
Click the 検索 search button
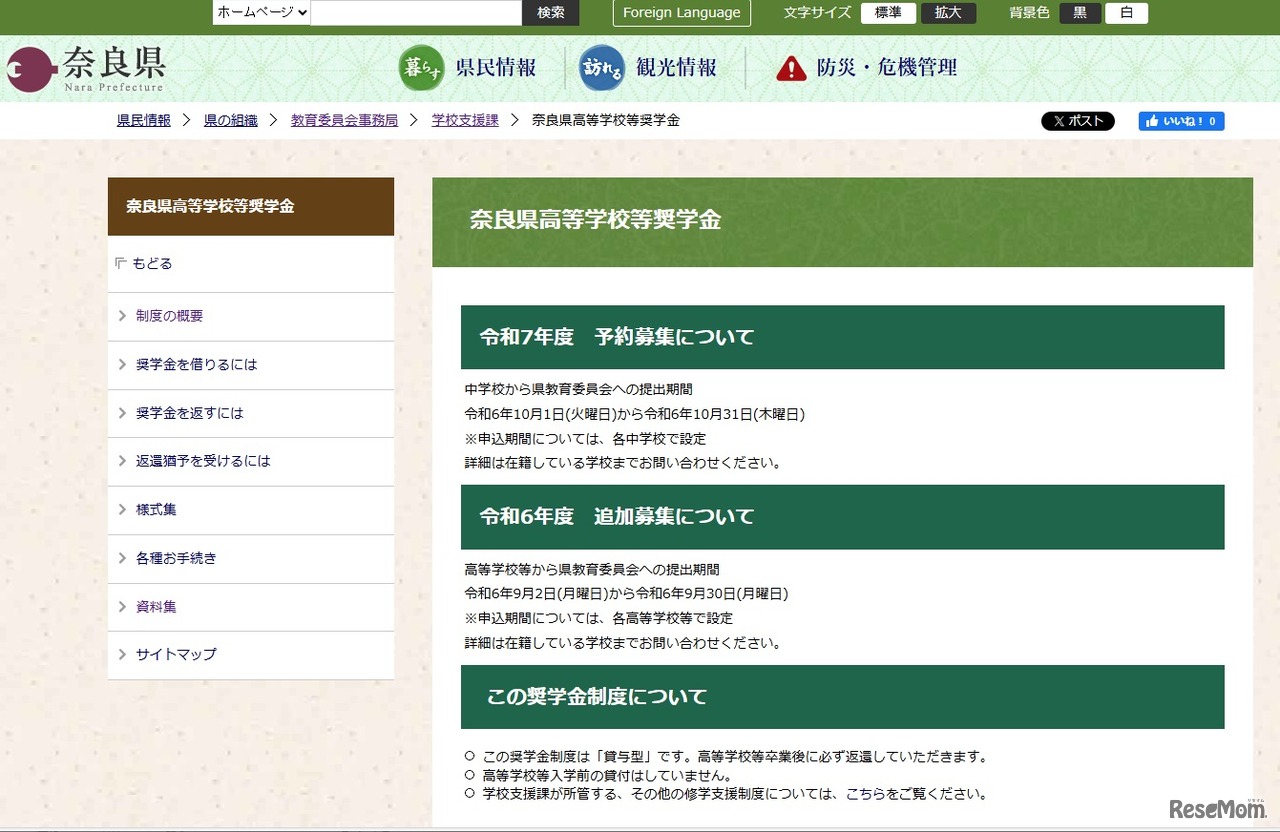551,13
